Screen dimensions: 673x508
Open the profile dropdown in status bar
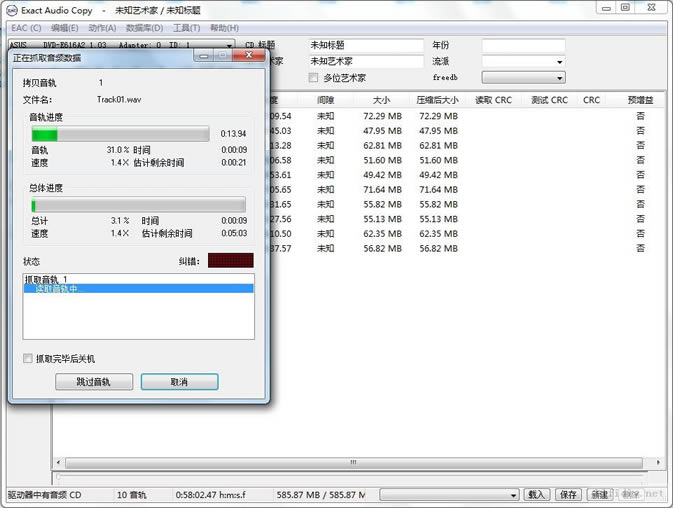pyautogui.click(x=448, y=495)
